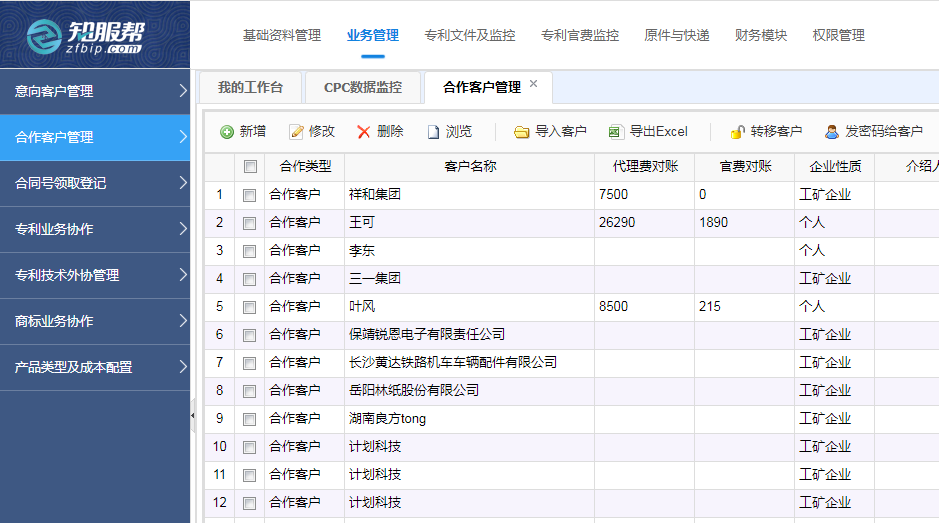The width and height of the screenshot is (939, 523).
Task: Open the 财务模块 top menu
Action: point(760,35)
